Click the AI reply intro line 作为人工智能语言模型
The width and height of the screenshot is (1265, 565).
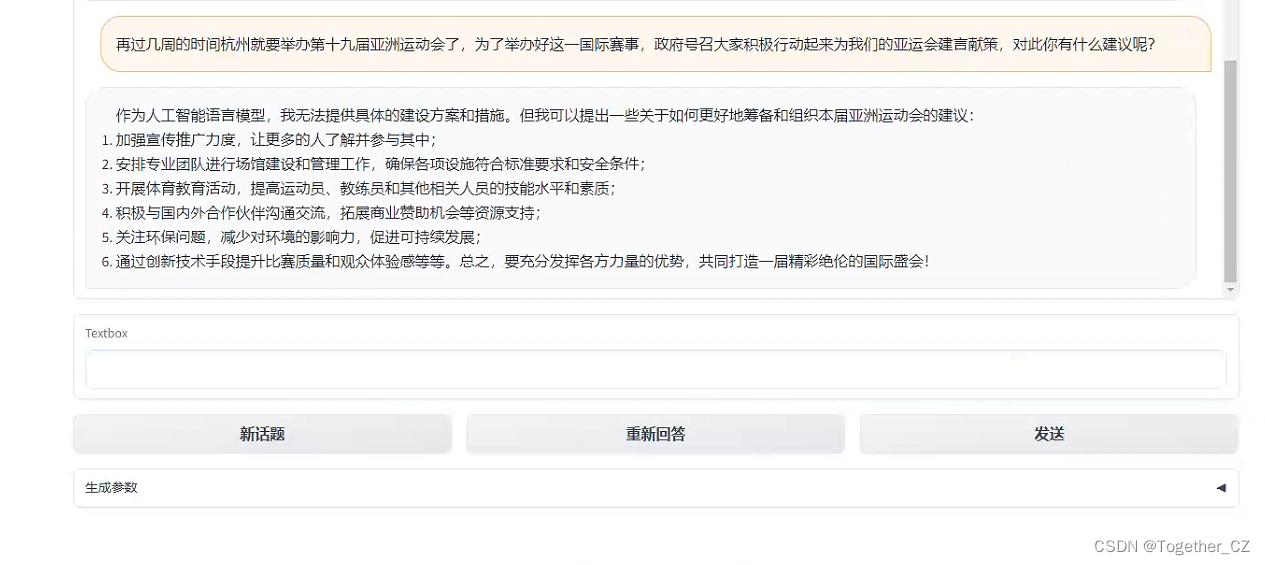tap(544, 115)
